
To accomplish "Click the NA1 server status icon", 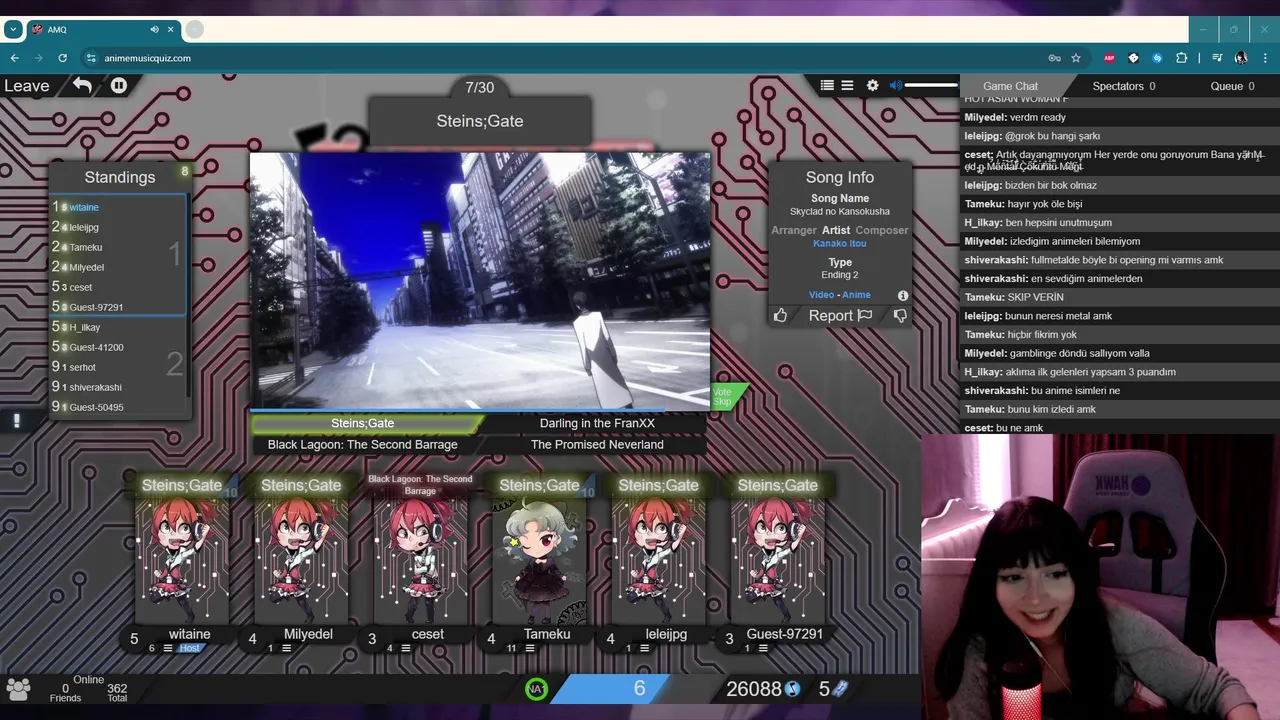I will (537, 688).
